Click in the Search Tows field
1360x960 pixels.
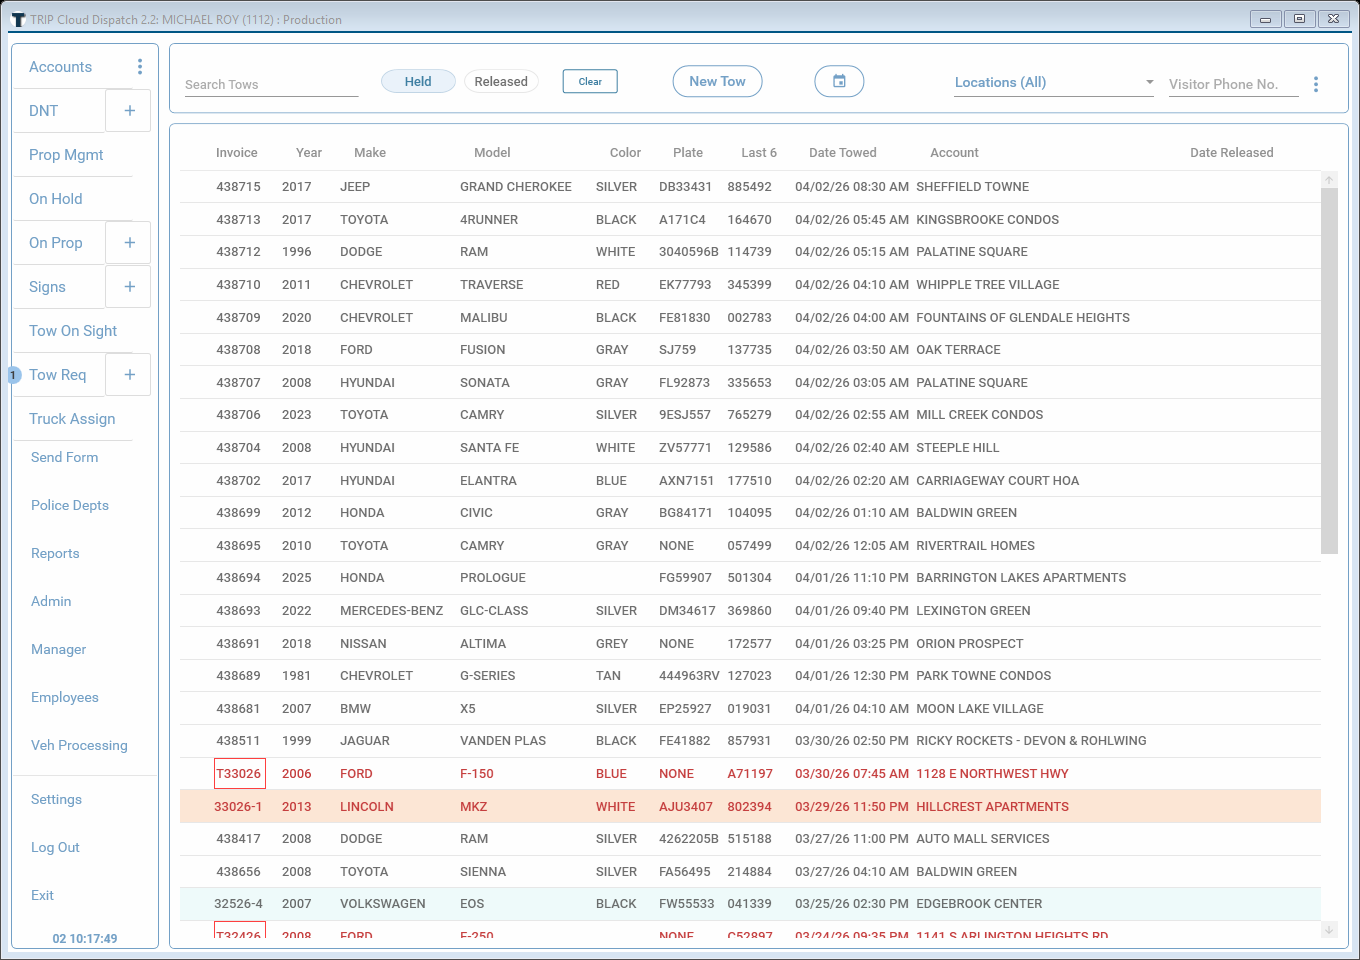pyautogui.click(x=270, y=85)
